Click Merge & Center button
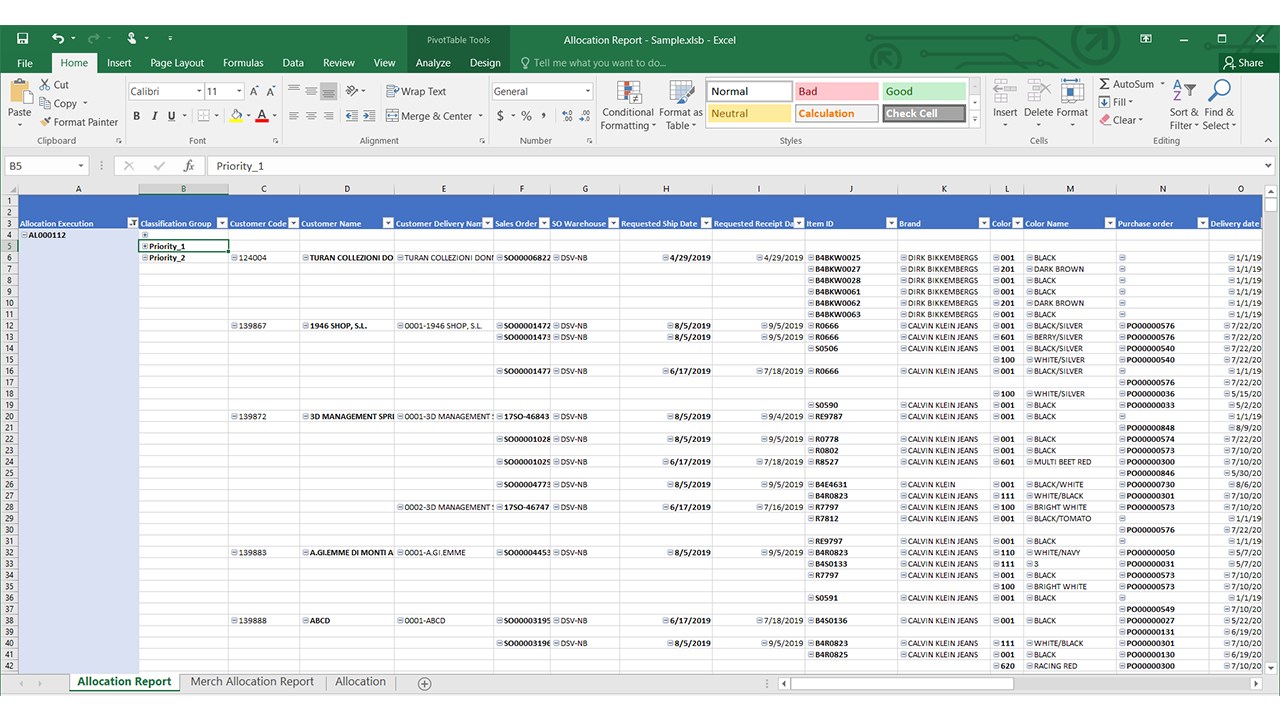Viewport: 1280px width, 720px height. pos(429,116)
